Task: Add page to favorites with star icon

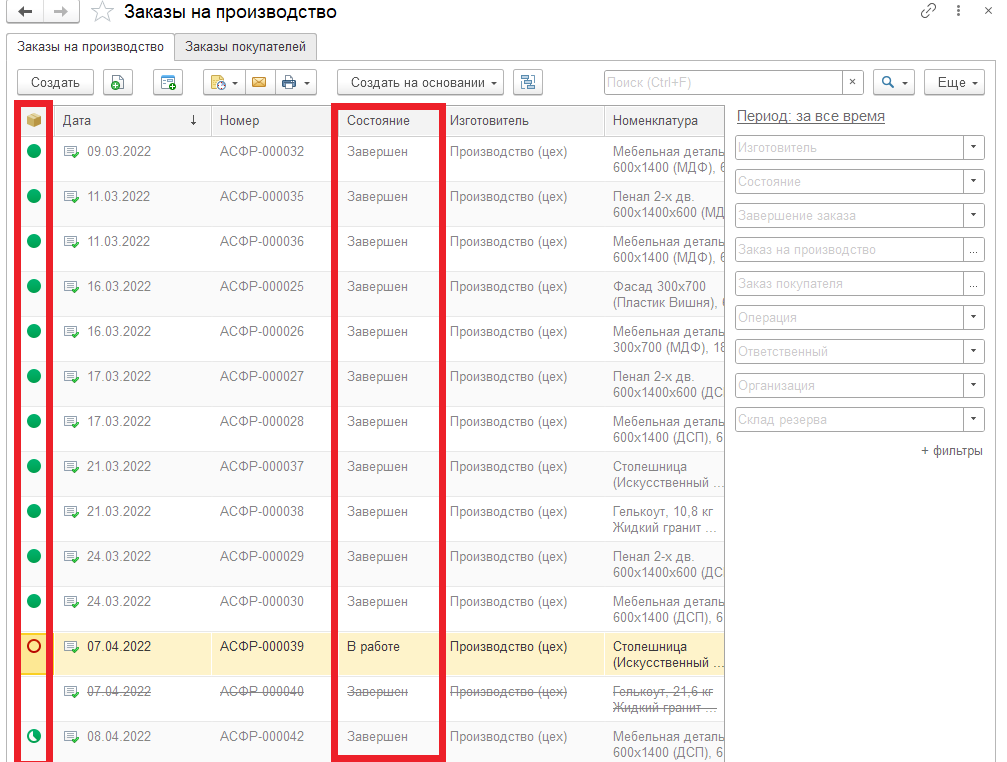Action: coord(102,12)
